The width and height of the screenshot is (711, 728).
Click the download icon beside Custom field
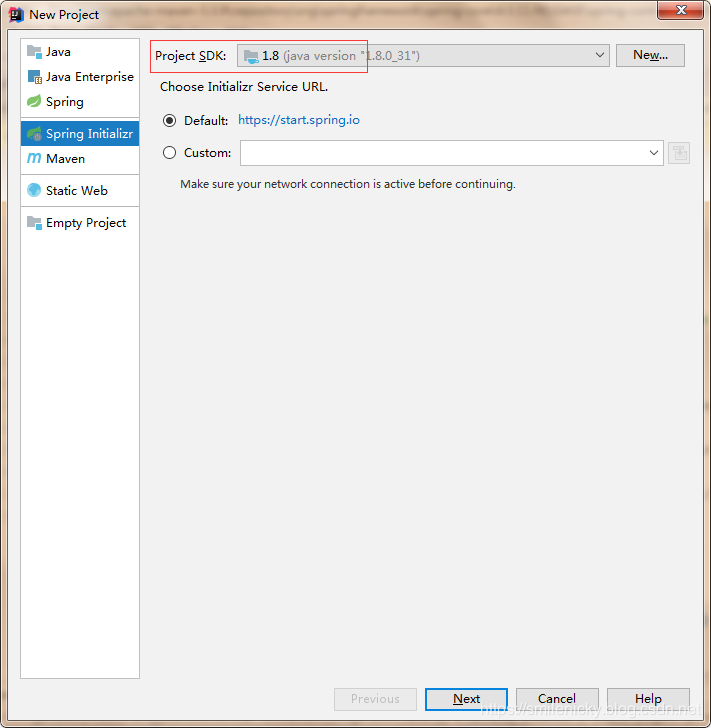click(679, 153)
